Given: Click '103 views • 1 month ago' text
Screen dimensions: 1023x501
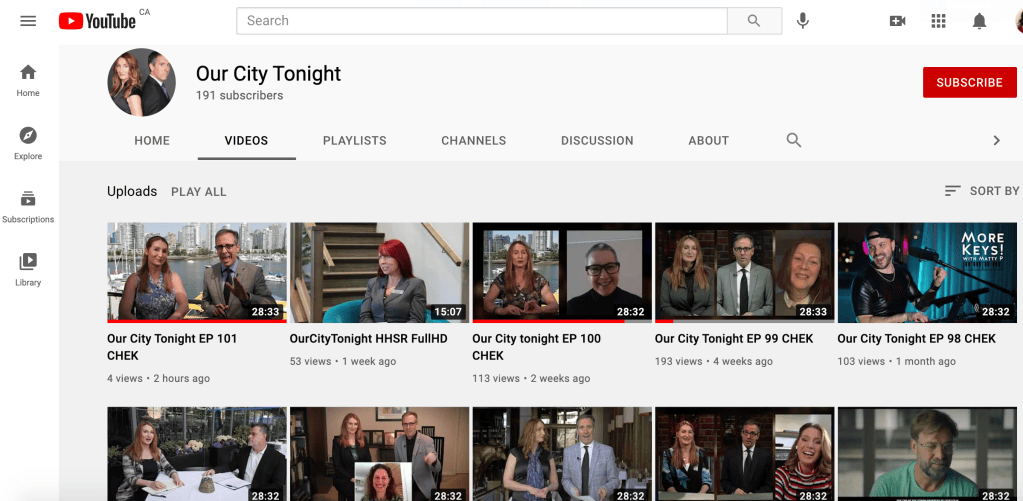Looking at the screenshot, I should [x=896, y=361].
